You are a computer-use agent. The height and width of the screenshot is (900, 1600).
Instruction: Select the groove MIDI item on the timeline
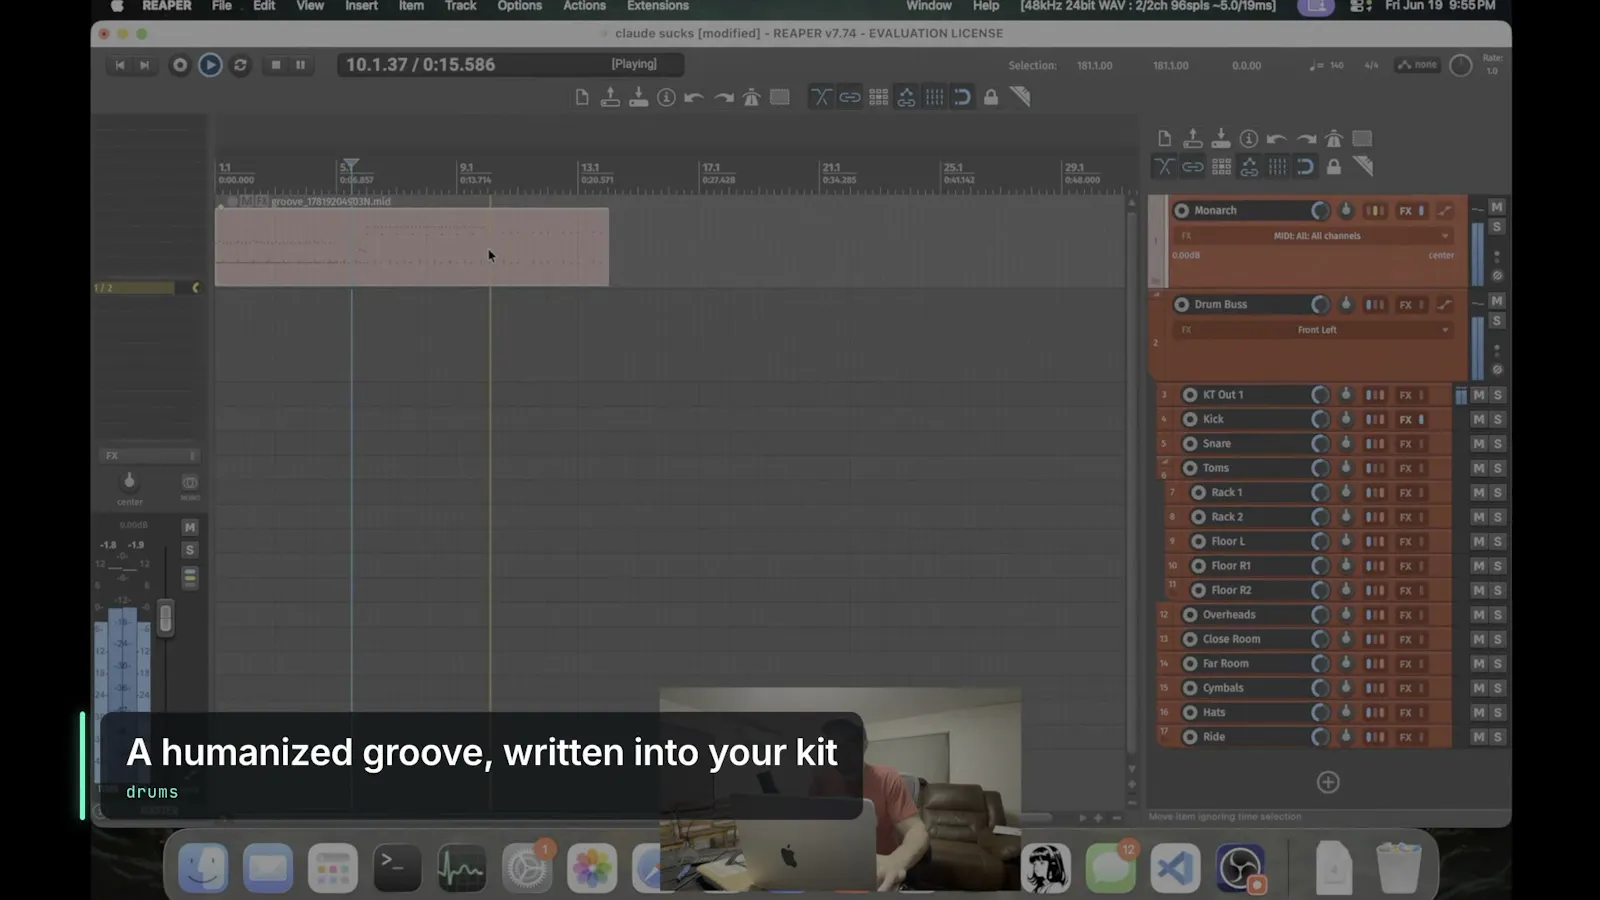pos(411,246)
